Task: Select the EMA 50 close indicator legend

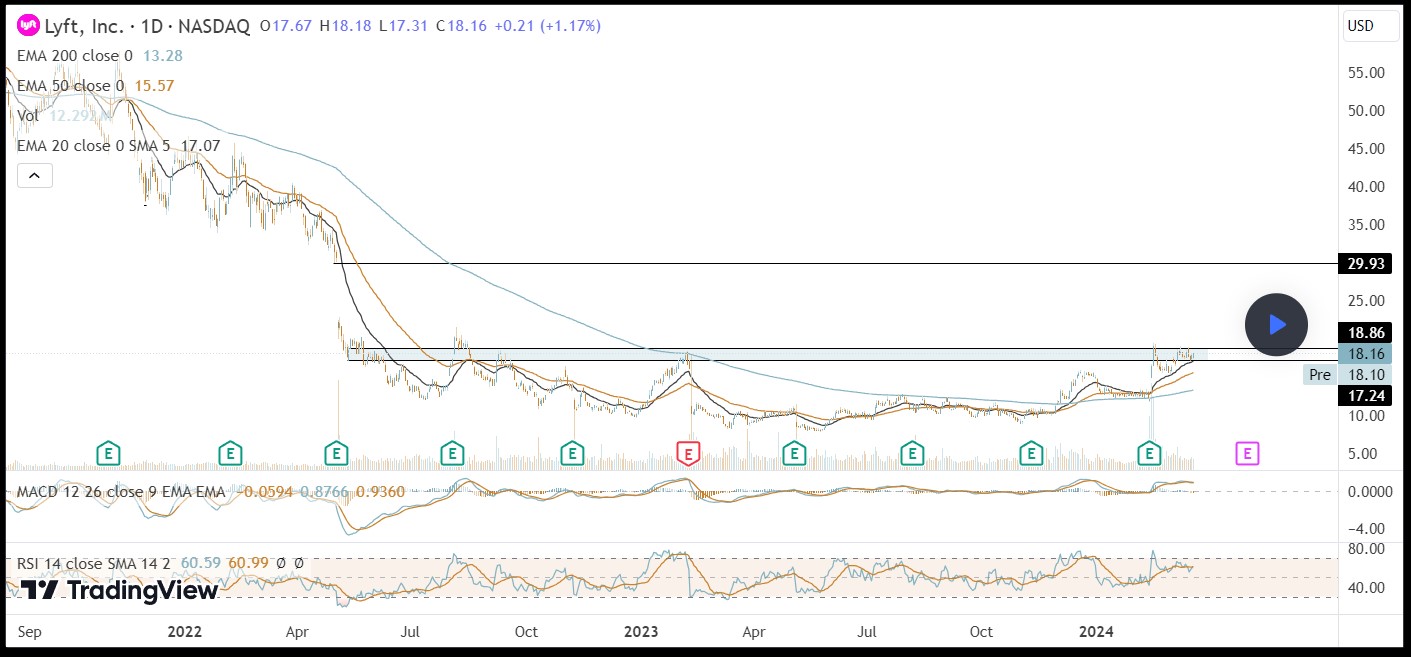Action: (71, 86)
